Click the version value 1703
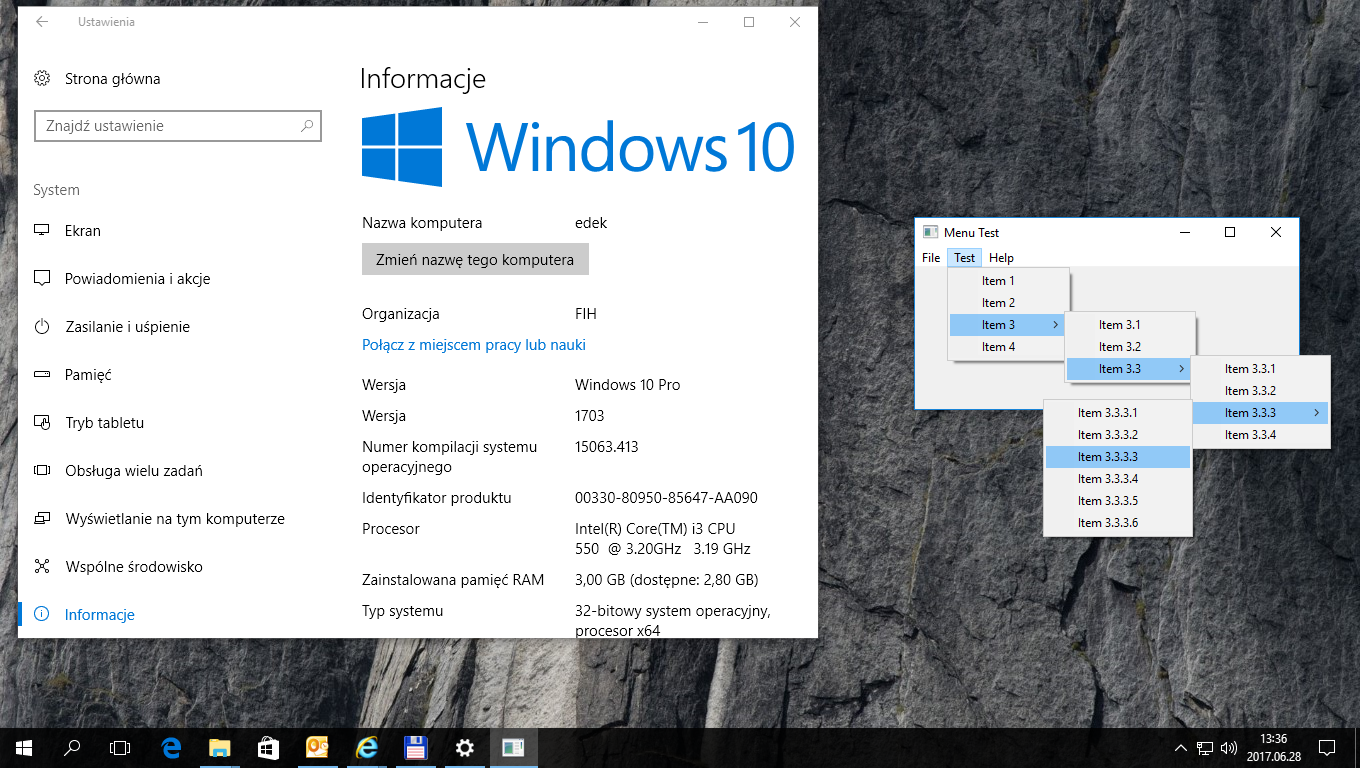1360x768 pixels. pos(590,416)
